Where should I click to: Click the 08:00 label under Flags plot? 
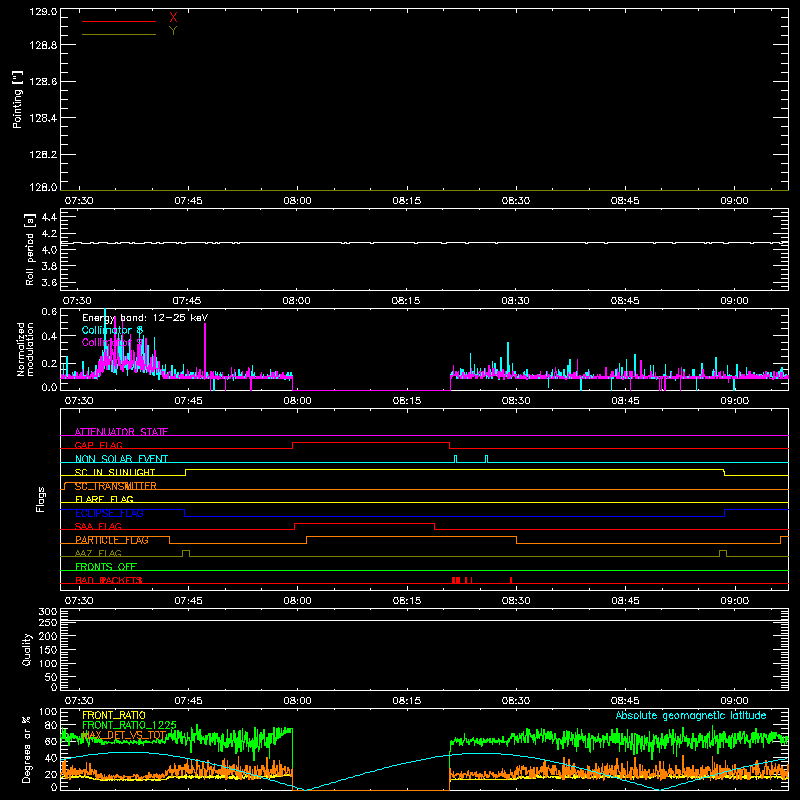[297, 601]
